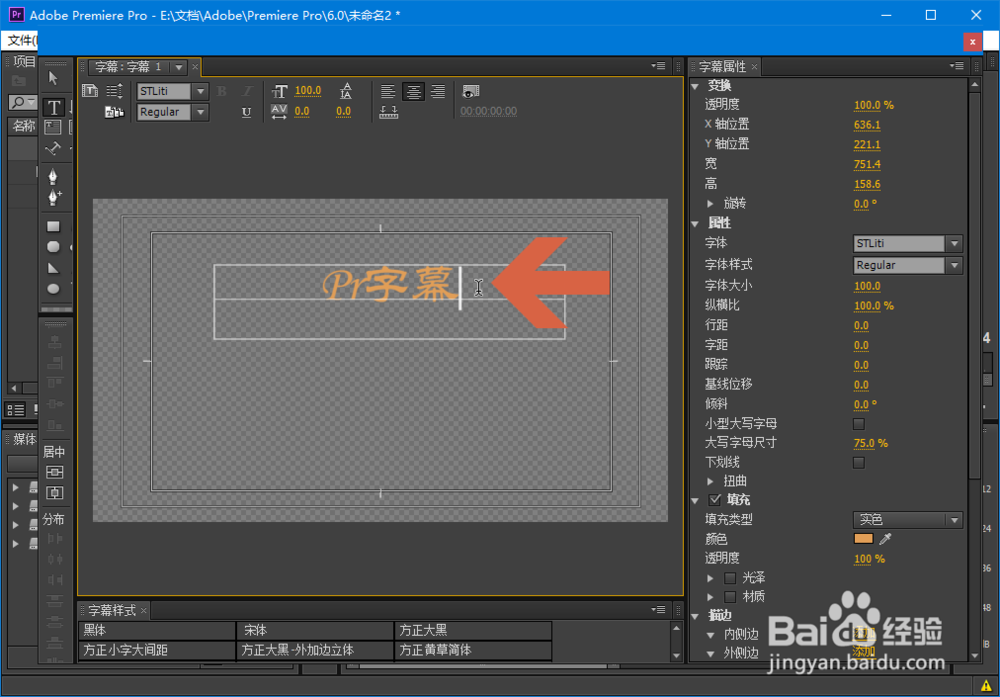Apply the 方正黄草简体 style
Image resolution: width=1000 pixels, height=697 pixels.
coord(473,650)
